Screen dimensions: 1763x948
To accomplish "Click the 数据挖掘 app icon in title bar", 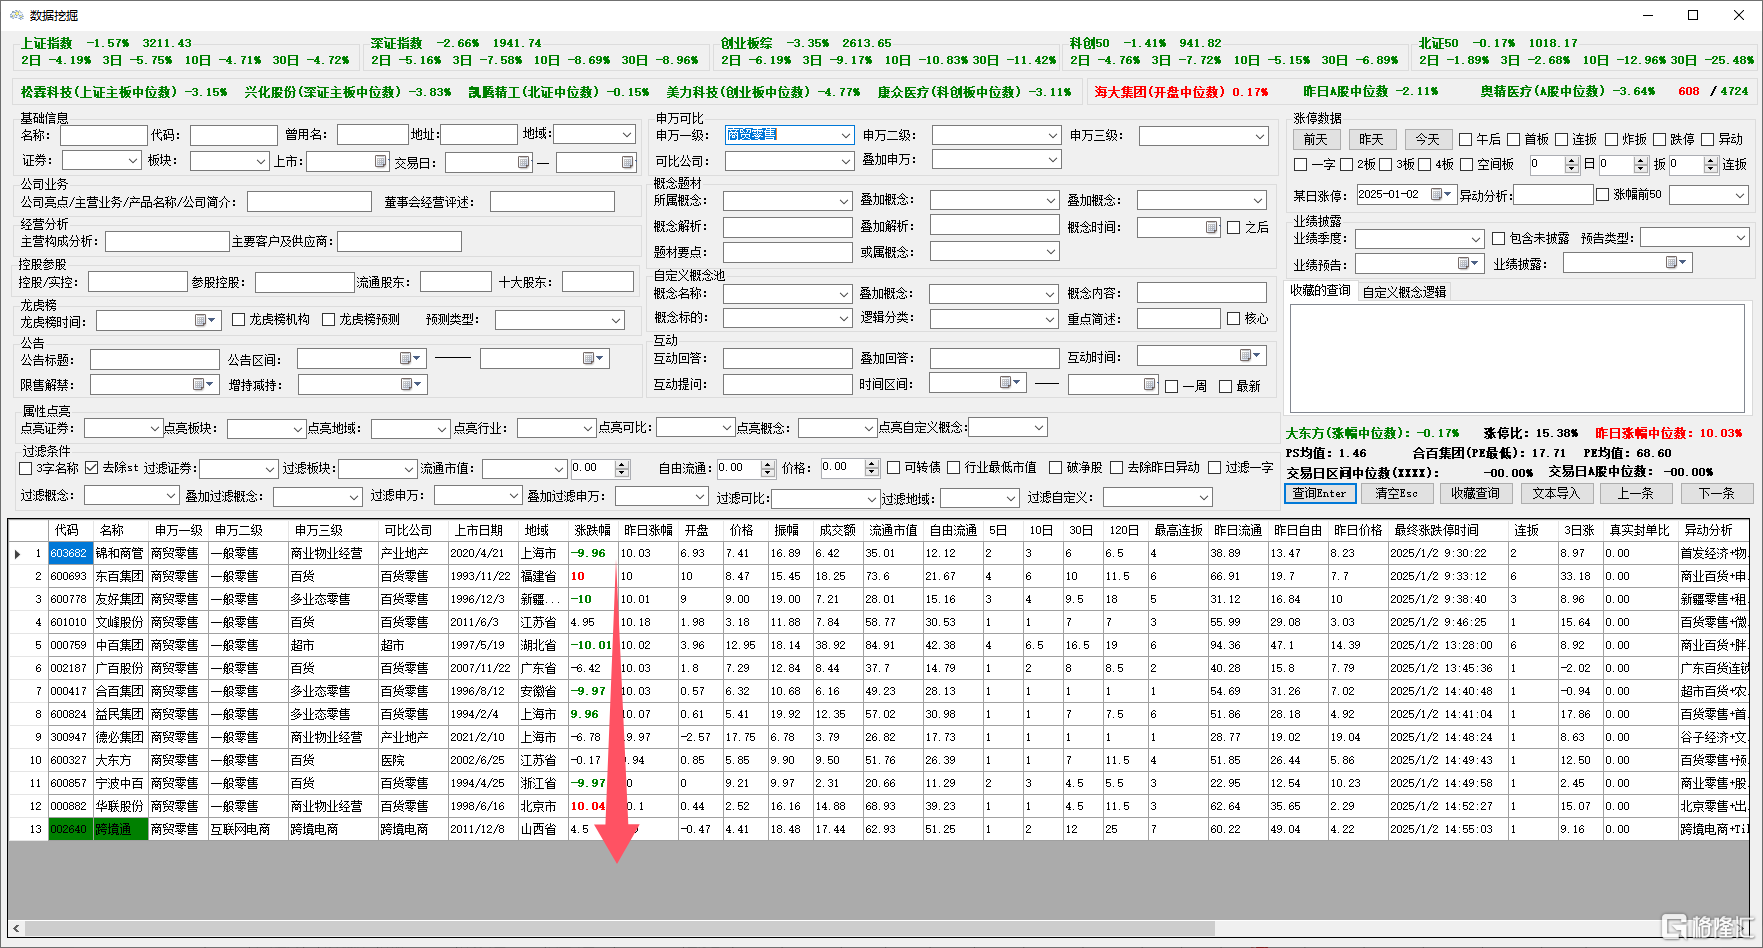I will click(x=16, y=15).
